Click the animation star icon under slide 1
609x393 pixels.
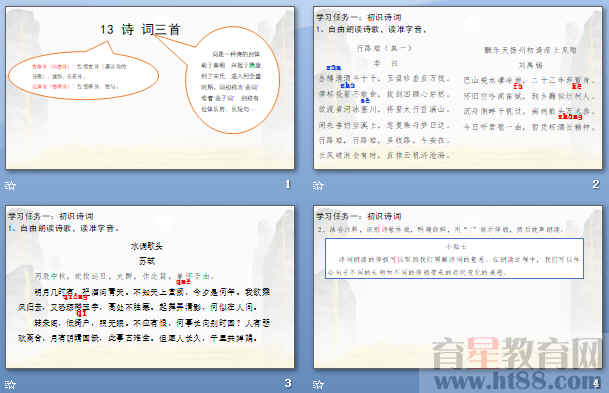pos(10,186)
